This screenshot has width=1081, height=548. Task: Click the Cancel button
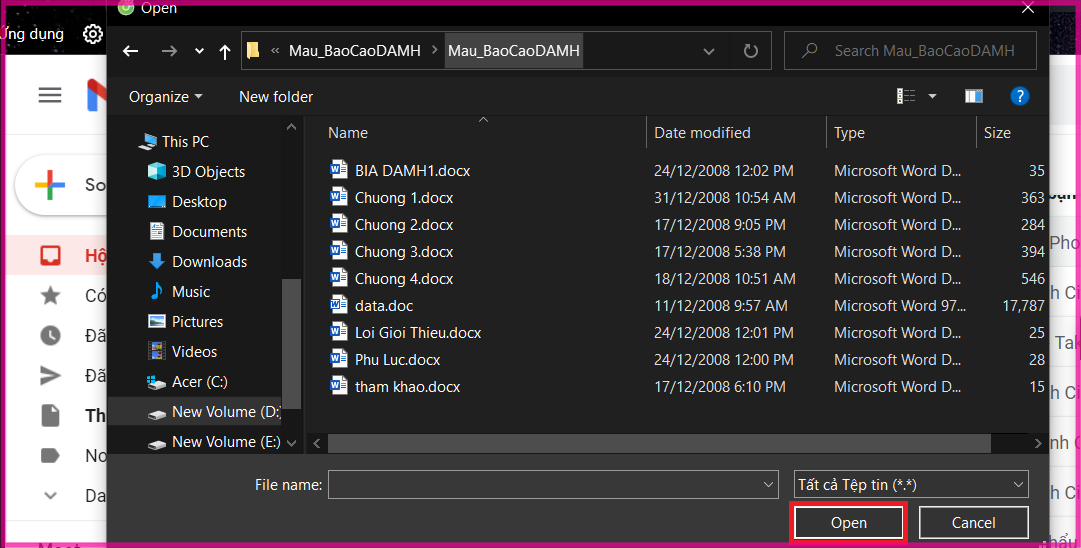[x=973, y=522]
